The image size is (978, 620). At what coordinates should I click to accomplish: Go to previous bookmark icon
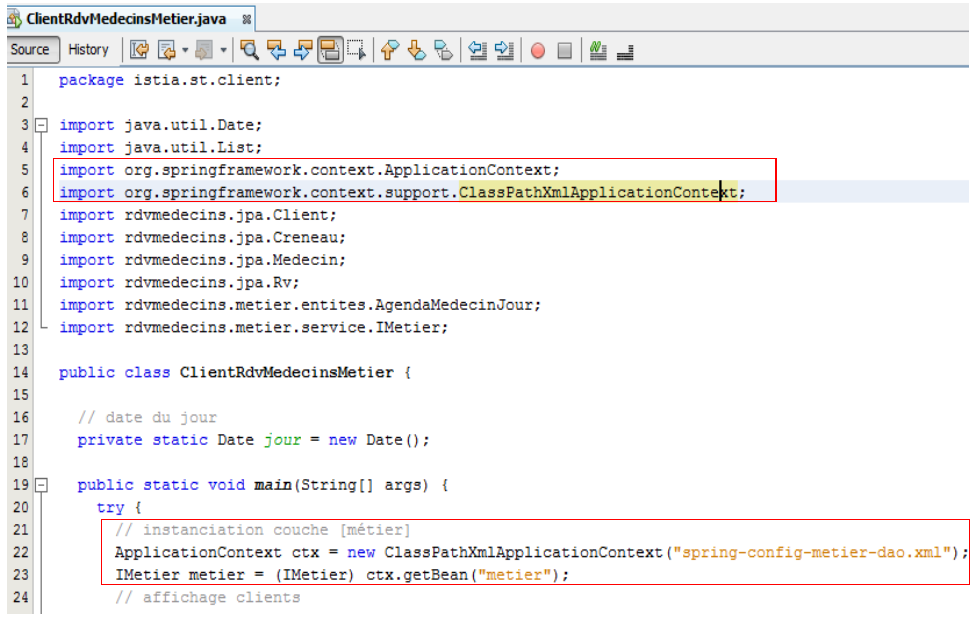point(391,50)
